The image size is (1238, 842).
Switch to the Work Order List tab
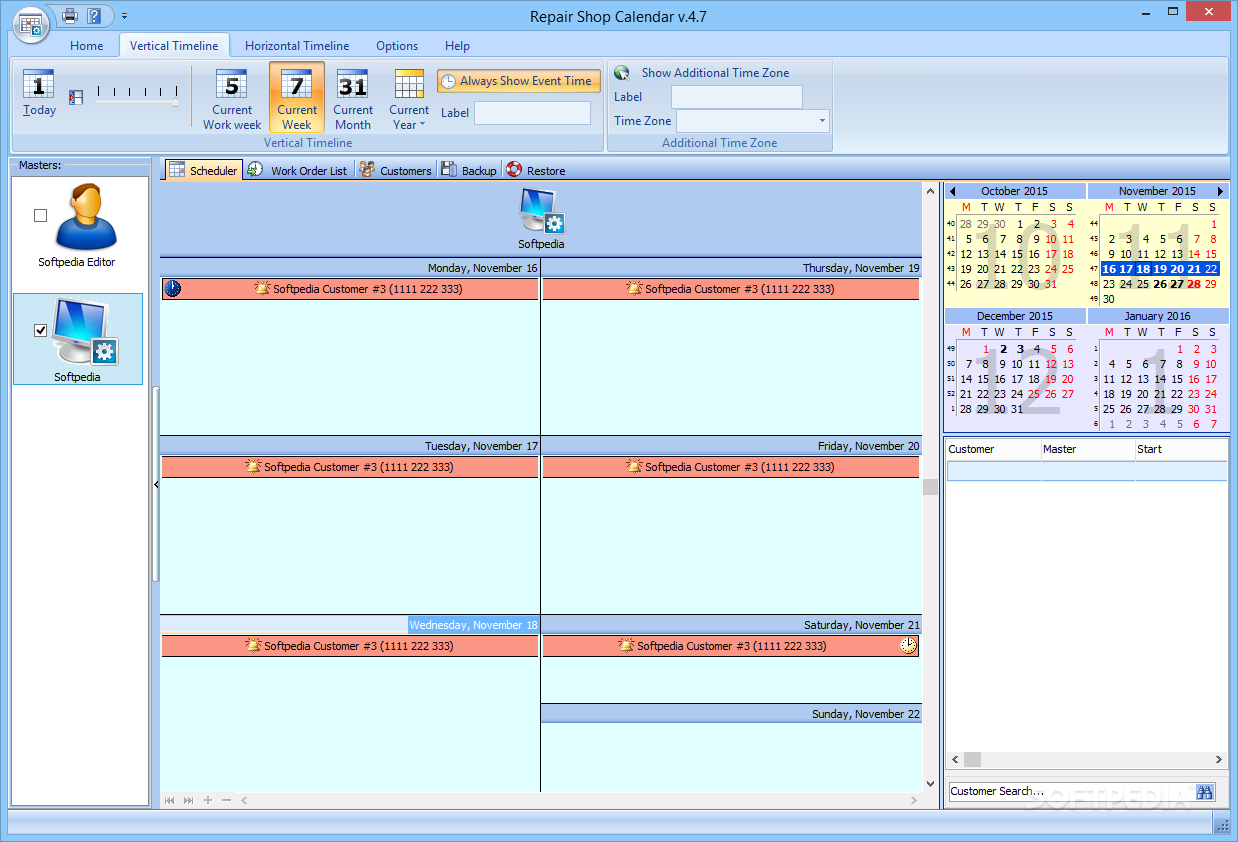[298, 170]
